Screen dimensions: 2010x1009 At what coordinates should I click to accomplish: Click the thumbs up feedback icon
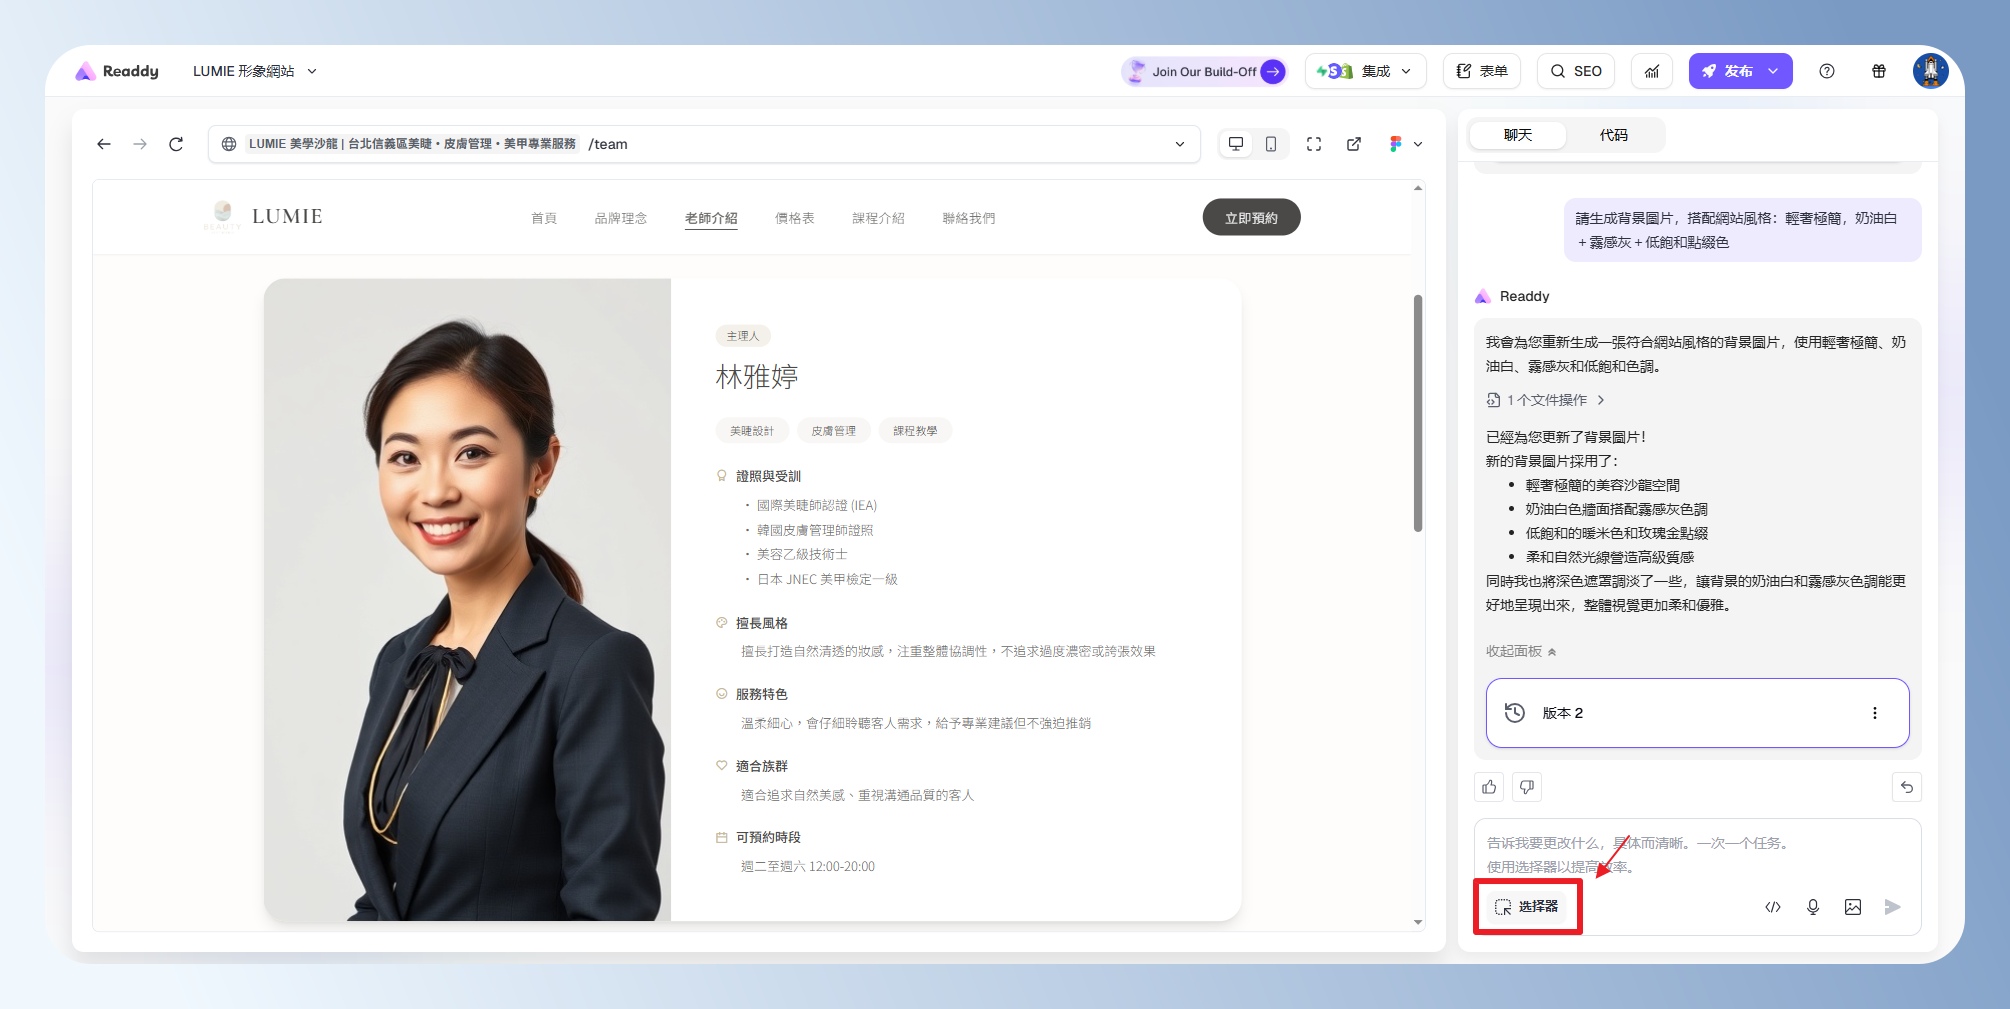1489,787
